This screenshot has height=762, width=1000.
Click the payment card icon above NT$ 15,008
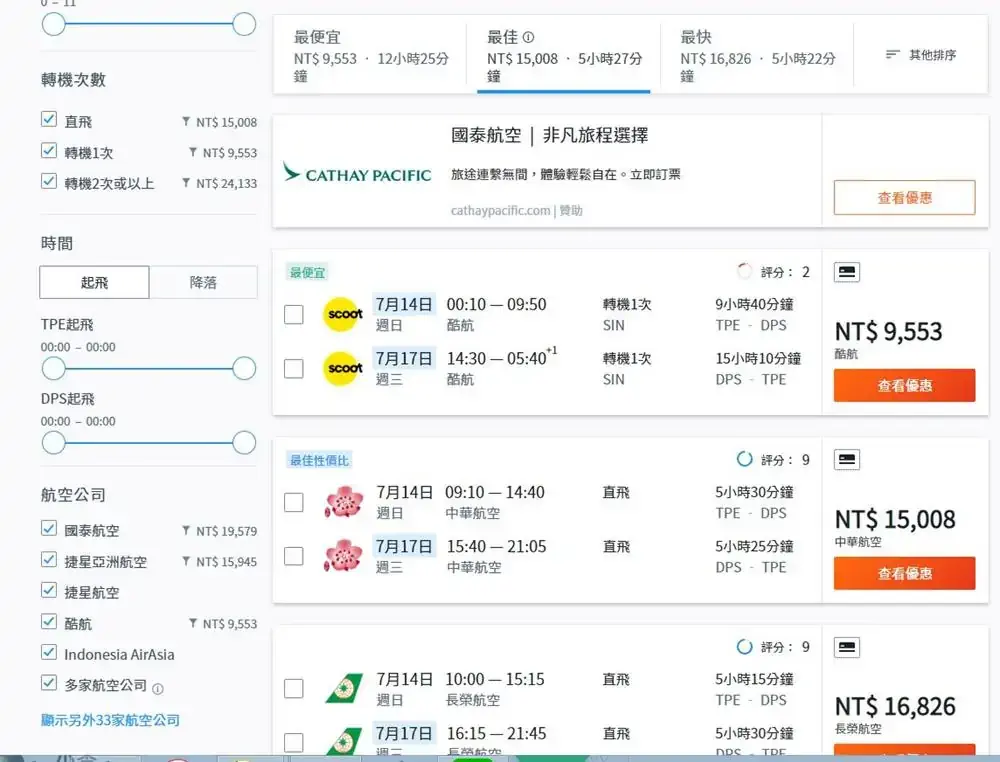pos(847,460)
